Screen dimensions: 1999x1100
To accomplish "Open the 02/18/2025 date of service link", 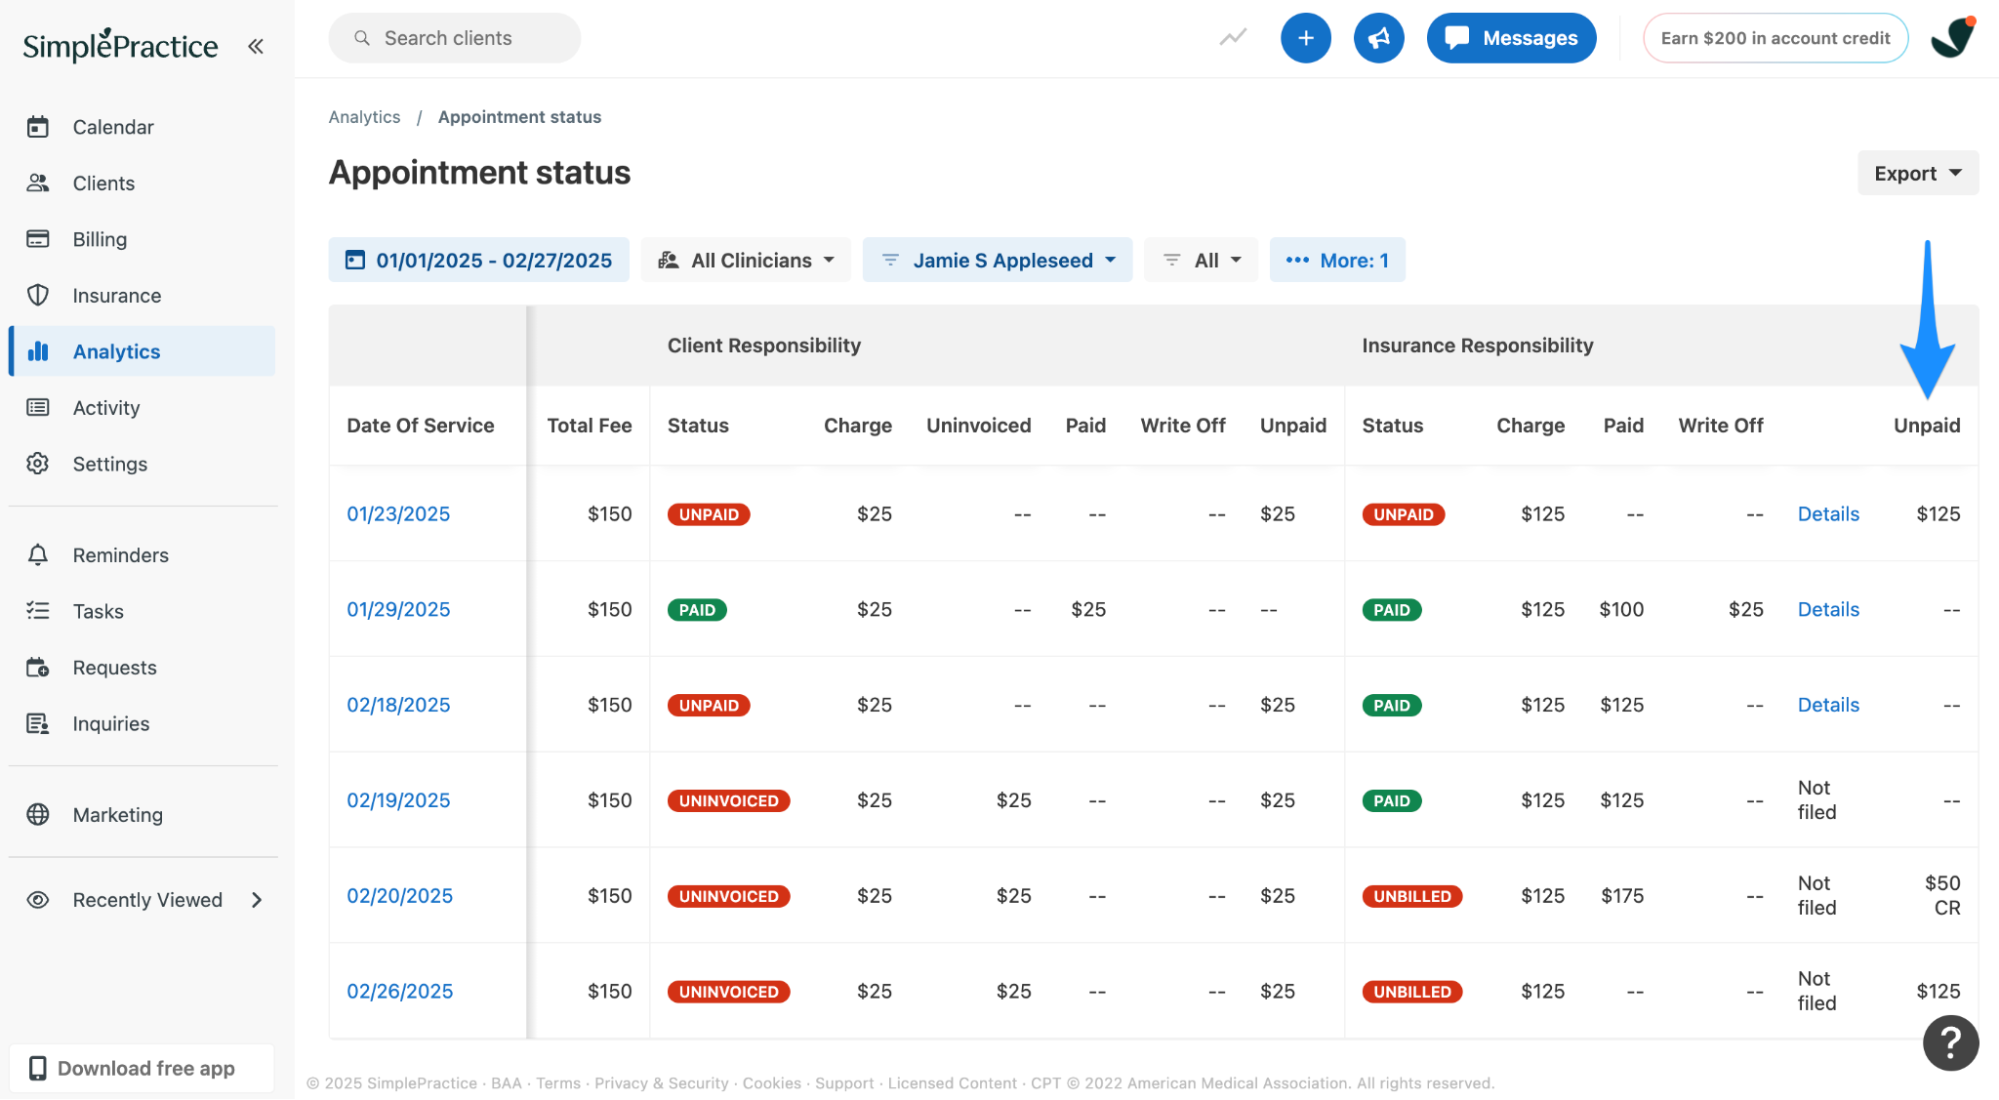I will (398, 705).
